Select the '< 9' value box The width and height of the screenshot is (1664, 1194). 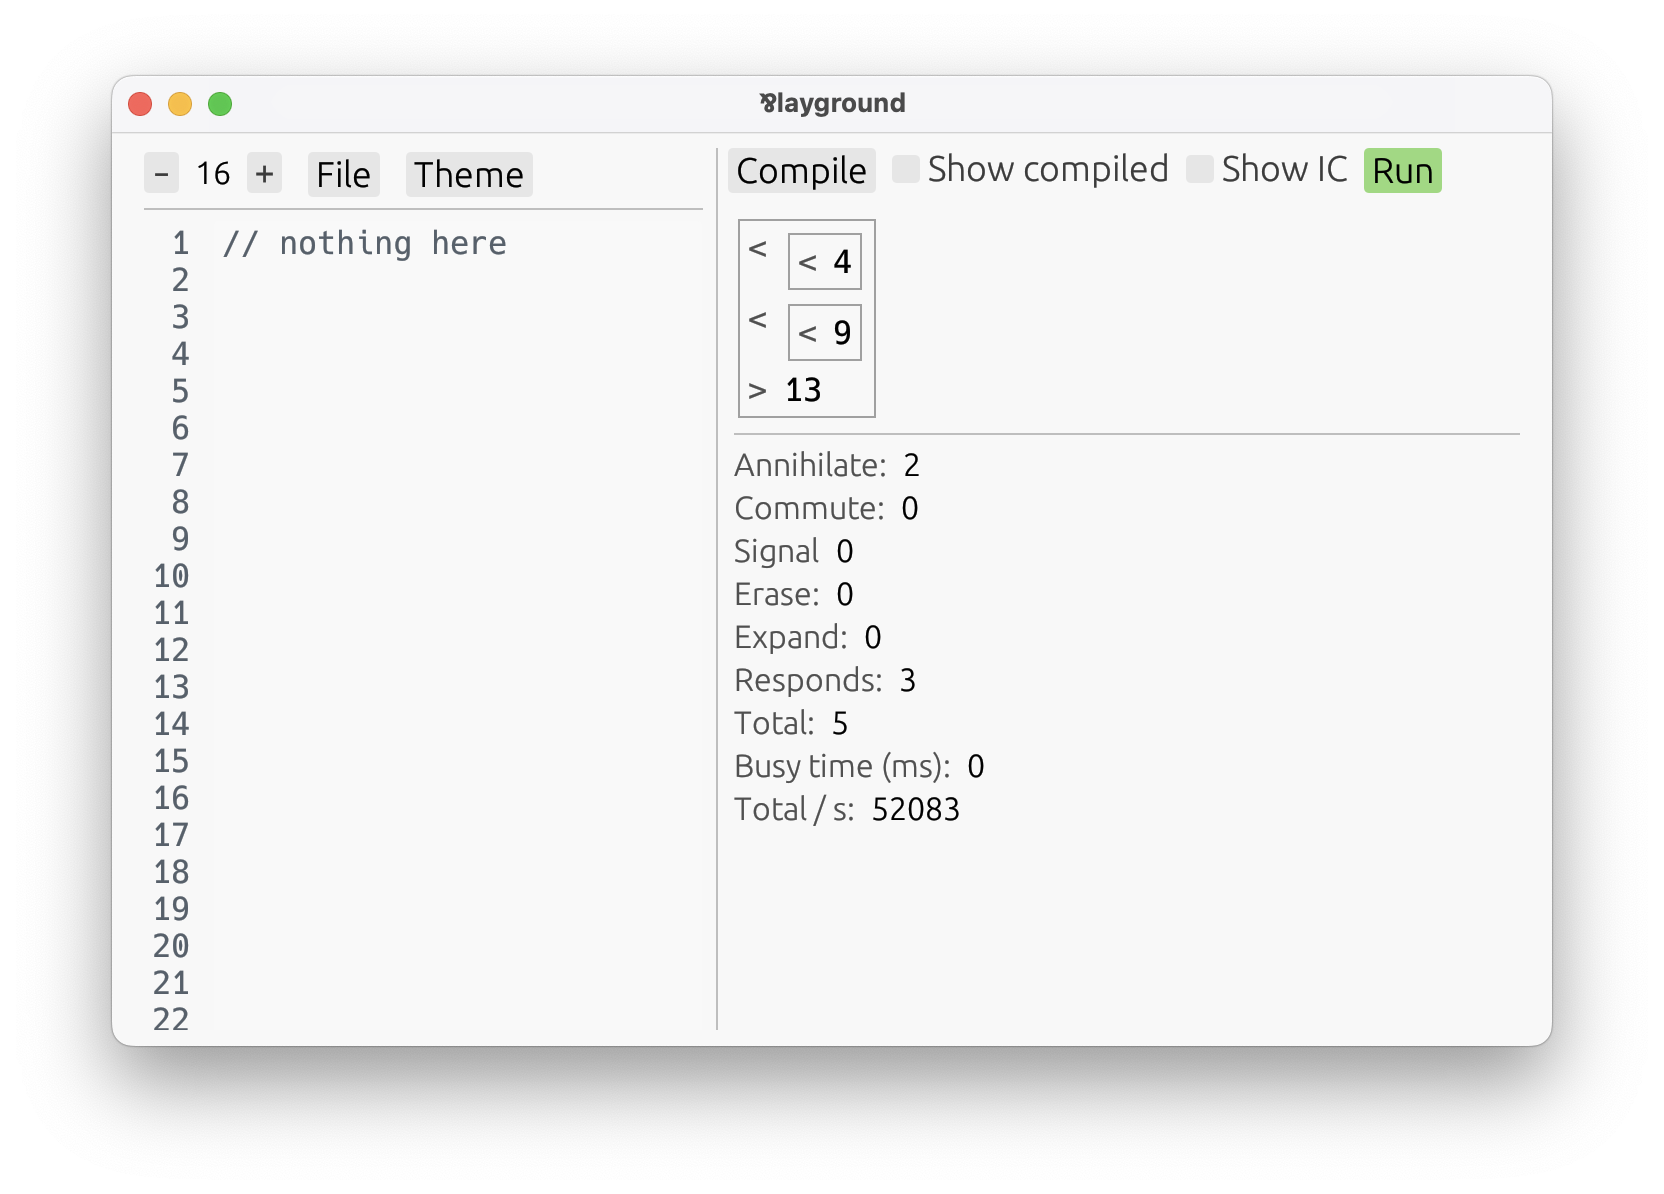point(825,333)
